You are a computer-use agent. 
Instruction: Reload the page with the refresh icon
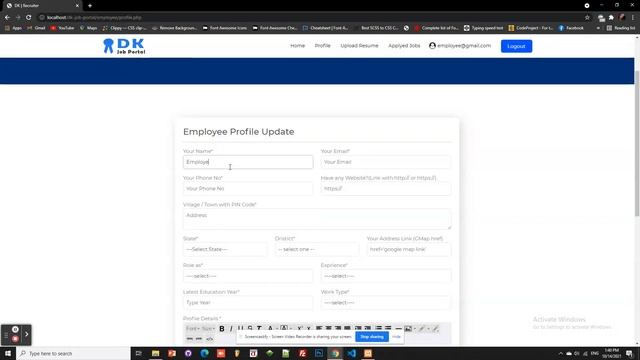[29, 18]
